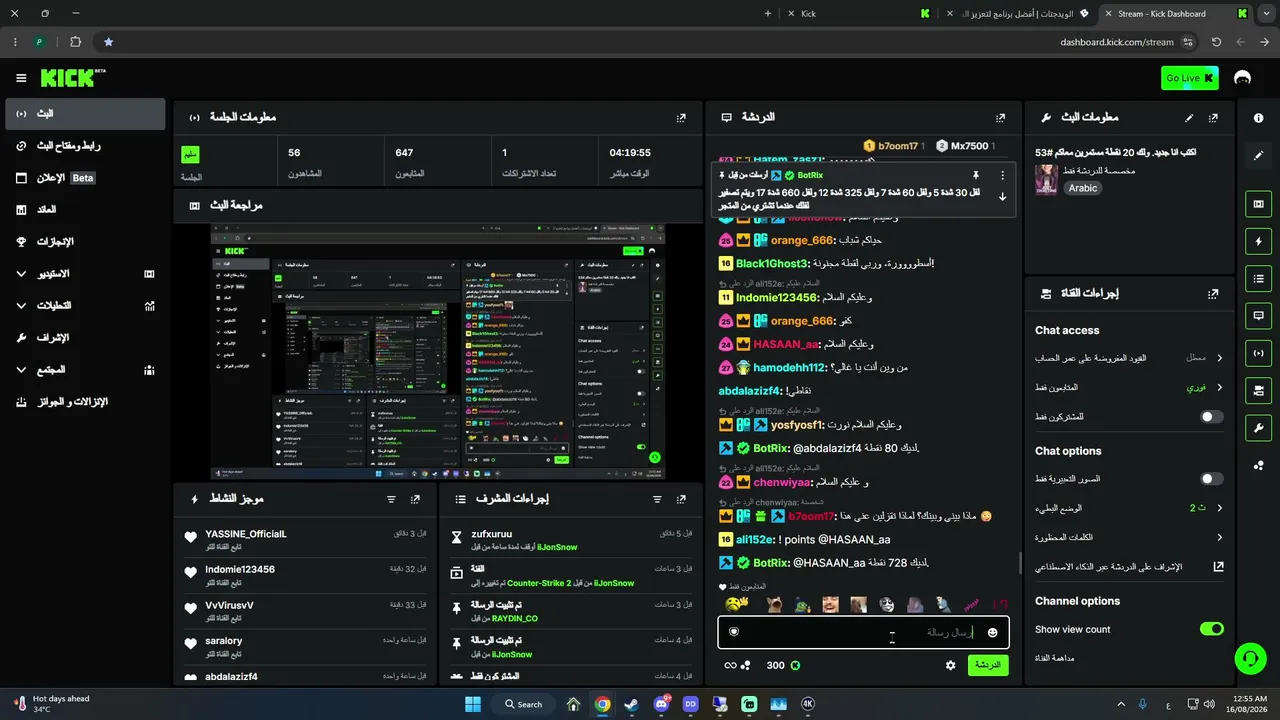Open AI chat moderation external link
The height and width of the screenshot is (720, 1280).
pyautogui.click(x=1218, y=566)
